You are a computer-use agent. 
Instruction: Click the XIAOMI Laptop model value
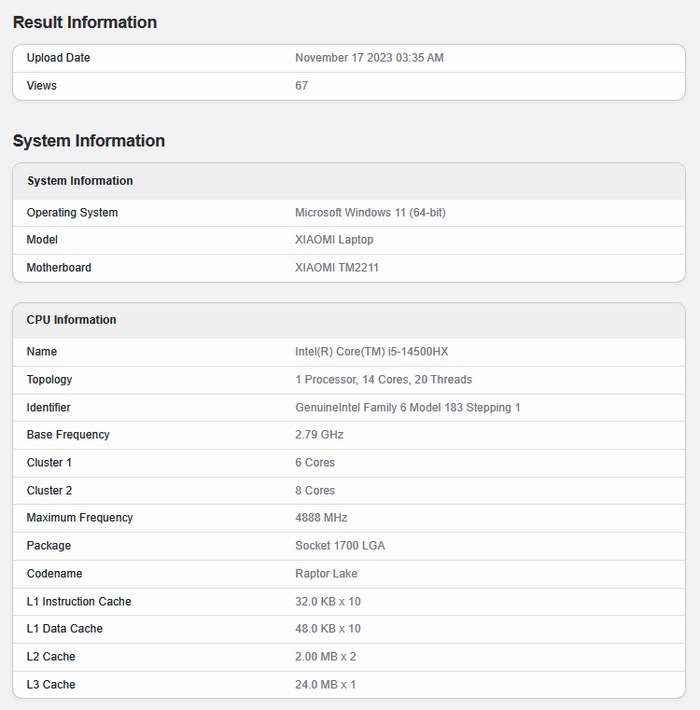click(334, 240)
